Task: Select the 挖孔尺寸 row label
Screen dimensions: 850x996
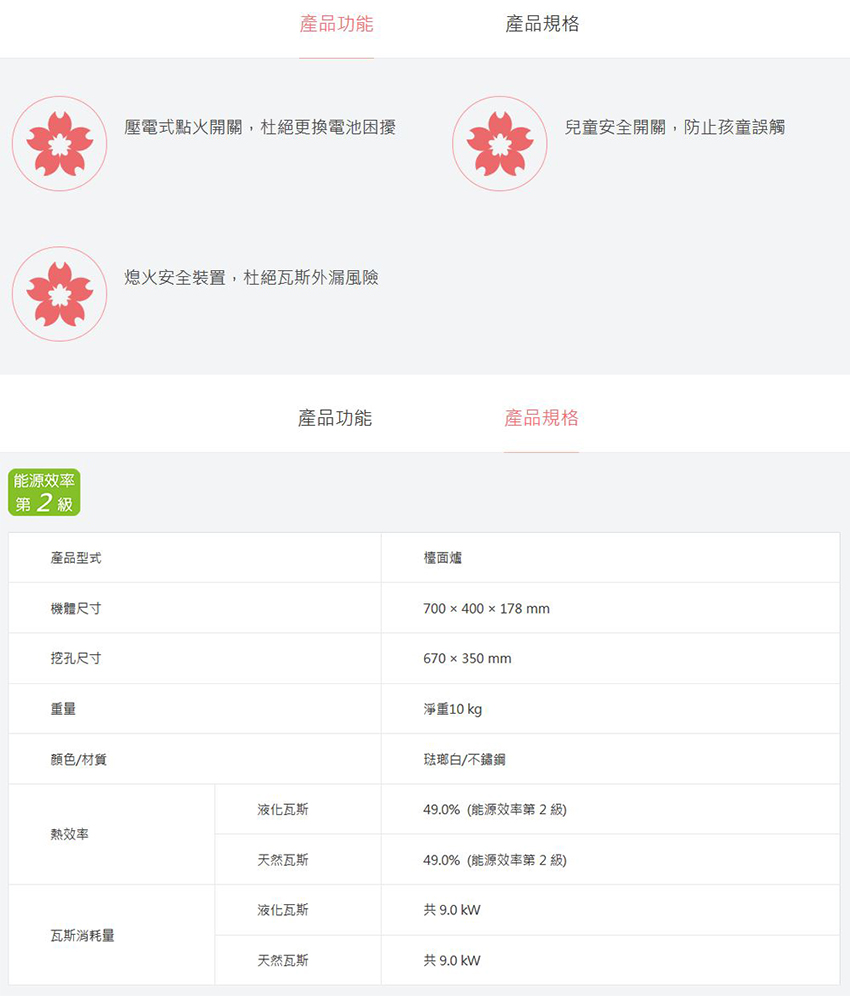Action: pos(76,658)
